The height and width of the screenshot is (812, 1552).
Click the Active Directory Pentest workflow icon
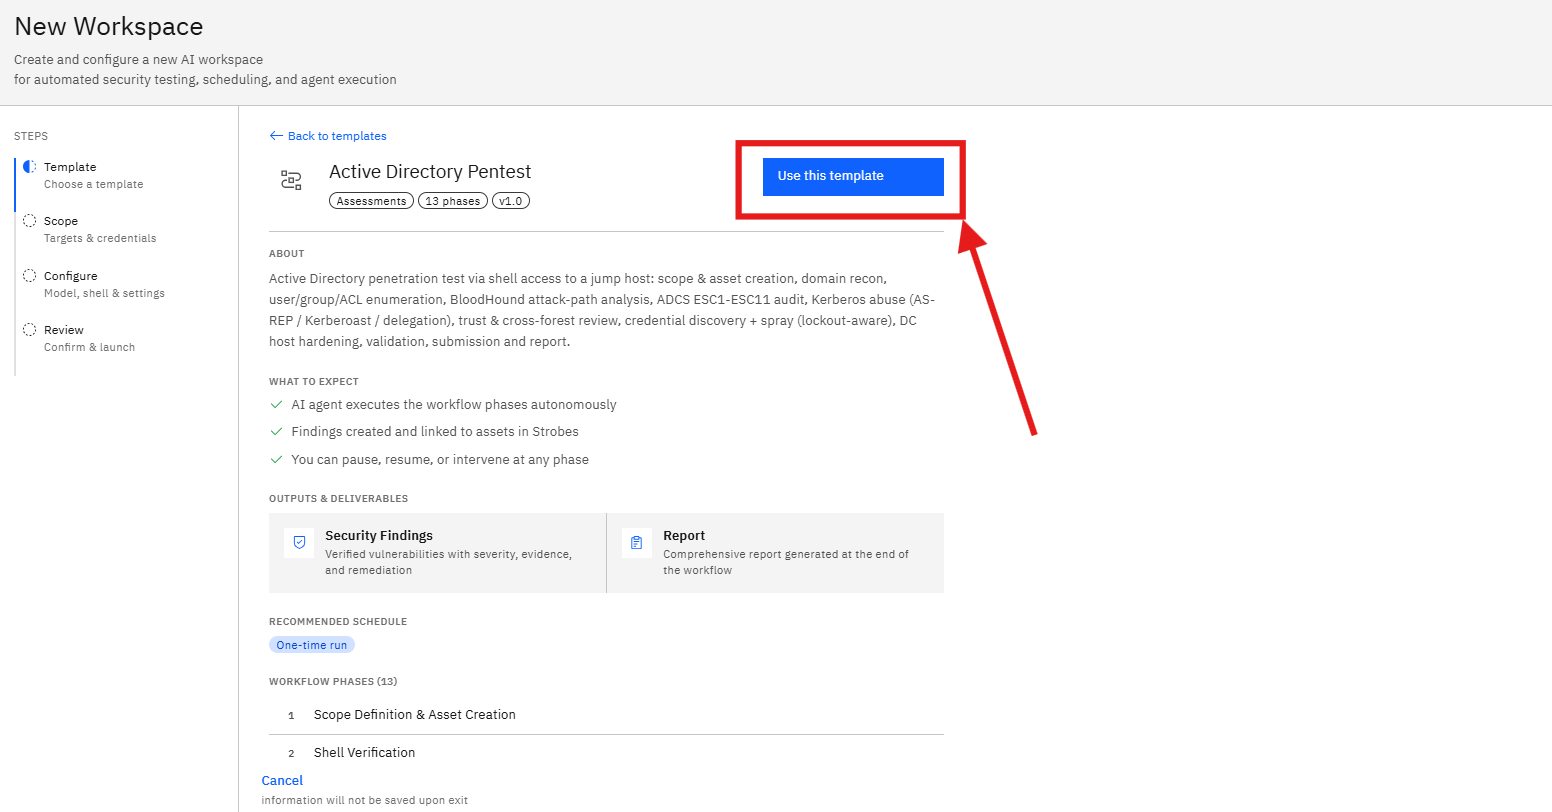tap(291, 180)
